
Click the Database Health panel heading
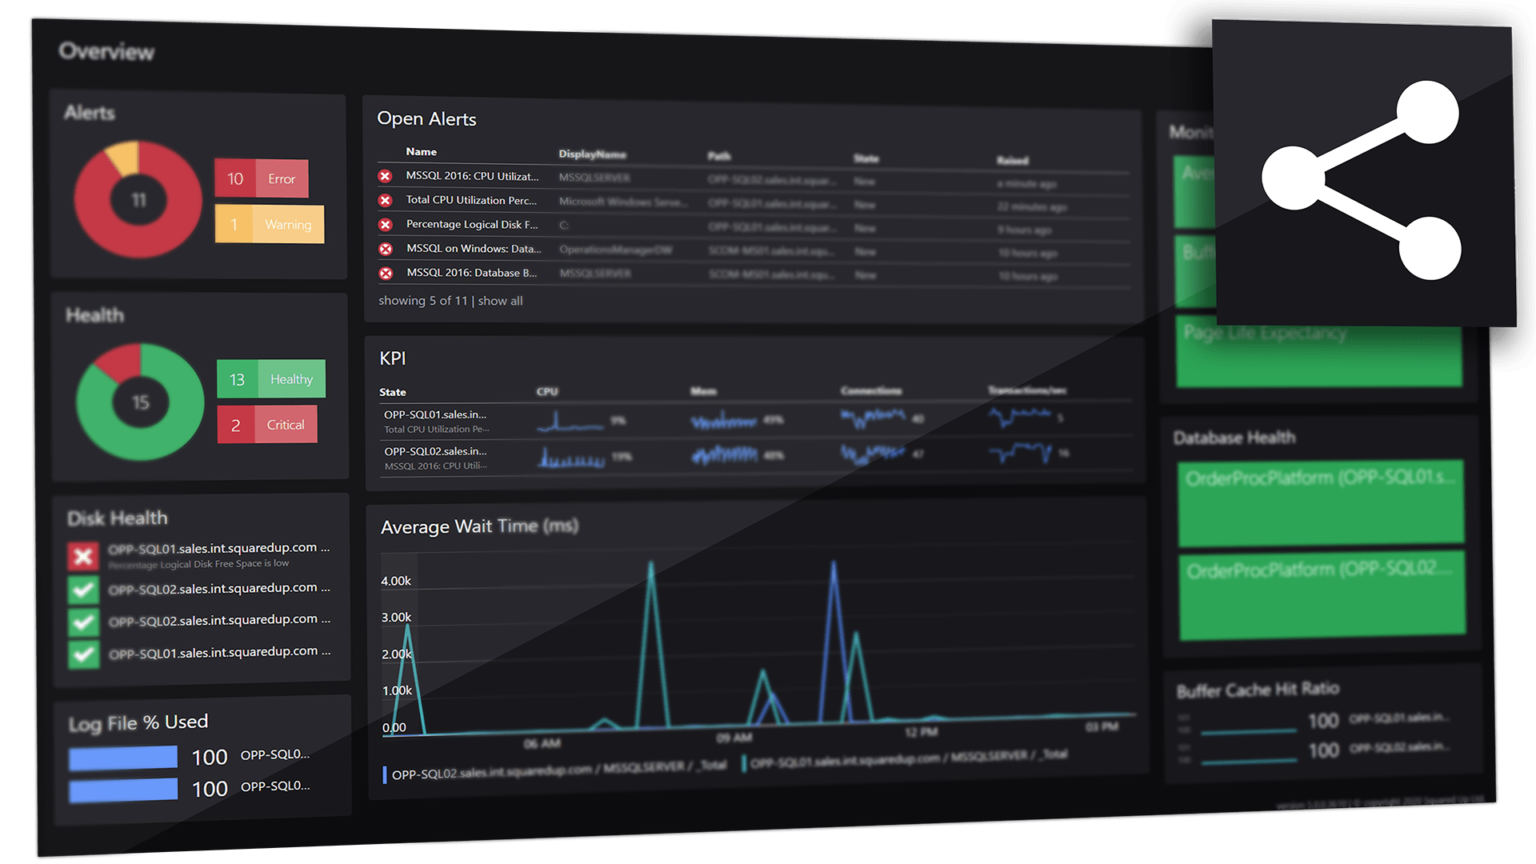1234,437
